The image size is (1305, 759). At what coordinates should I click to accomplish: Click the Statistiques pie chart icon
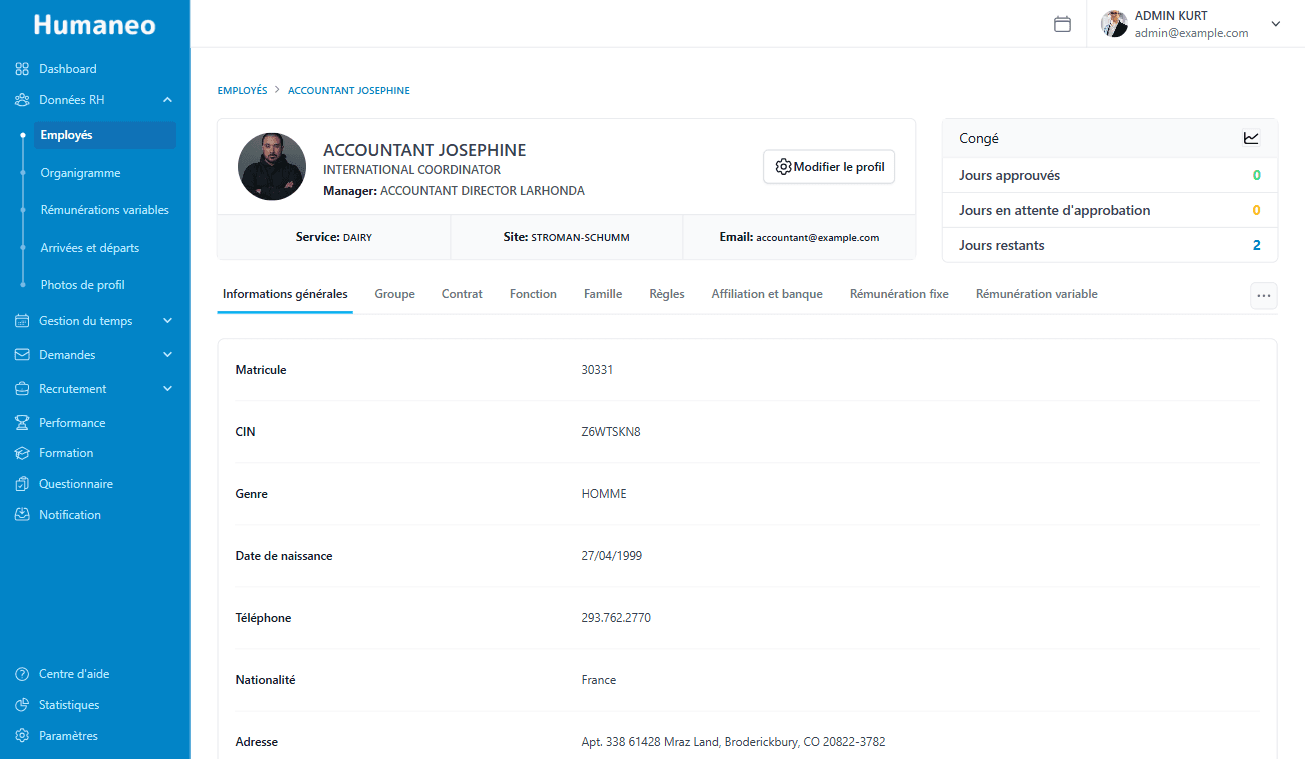[x=22, y=705]
